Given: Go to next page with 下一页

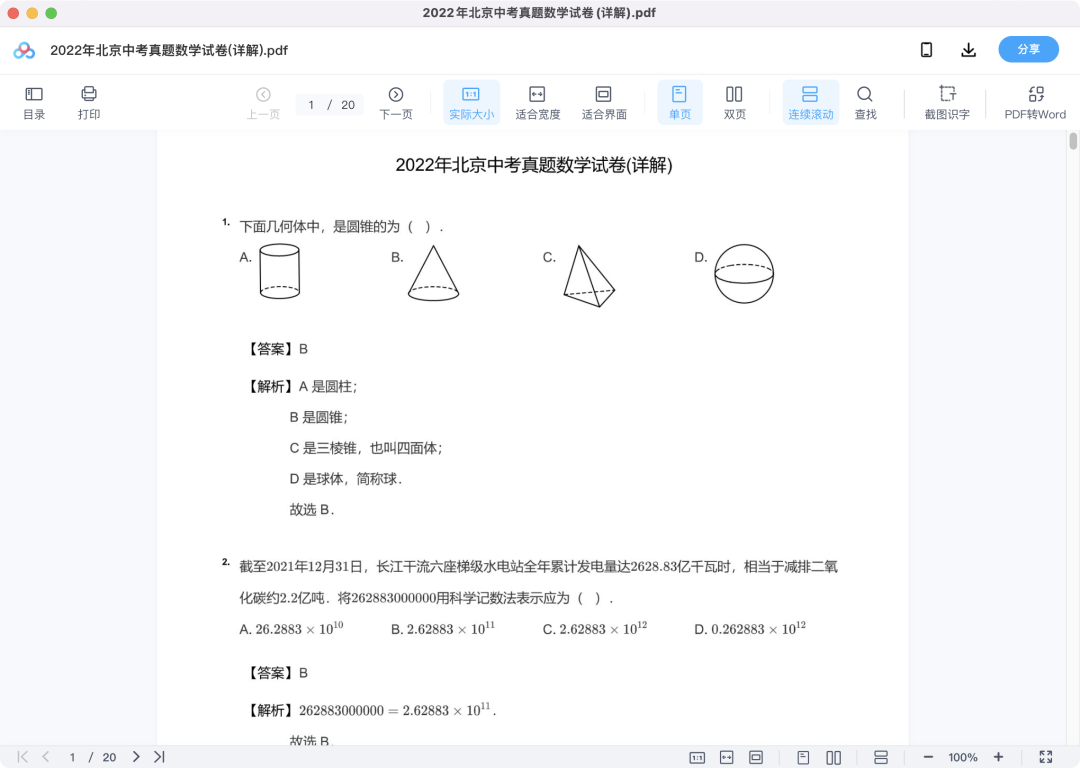Looking at the screenshot, I should (395, 103).
